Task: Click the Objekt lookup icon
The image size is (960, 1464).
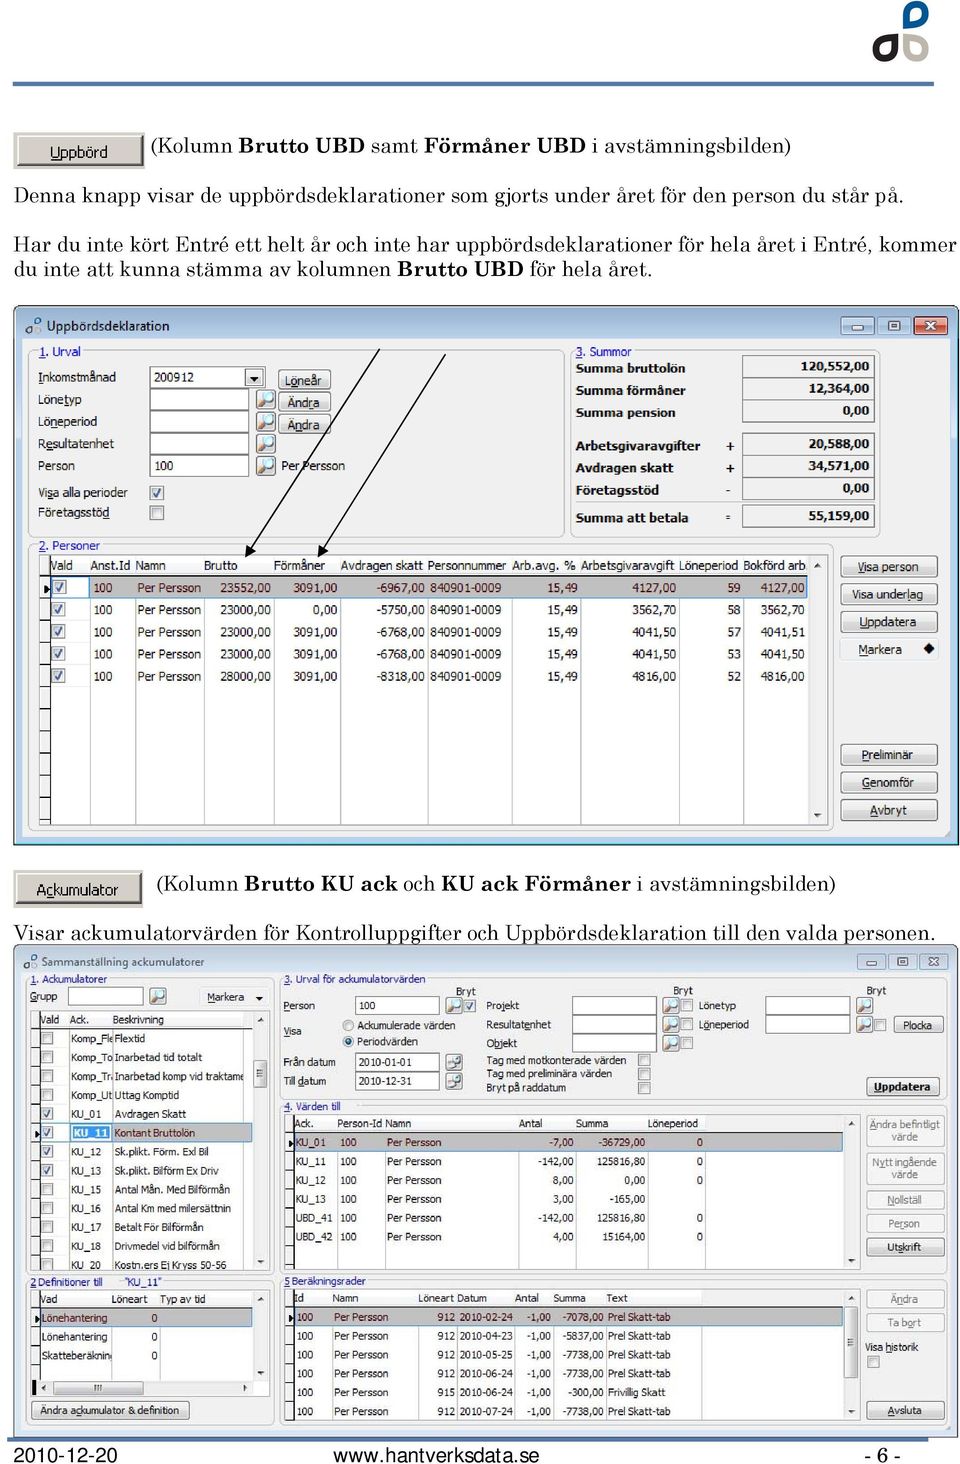Action: click(671, 1043)
